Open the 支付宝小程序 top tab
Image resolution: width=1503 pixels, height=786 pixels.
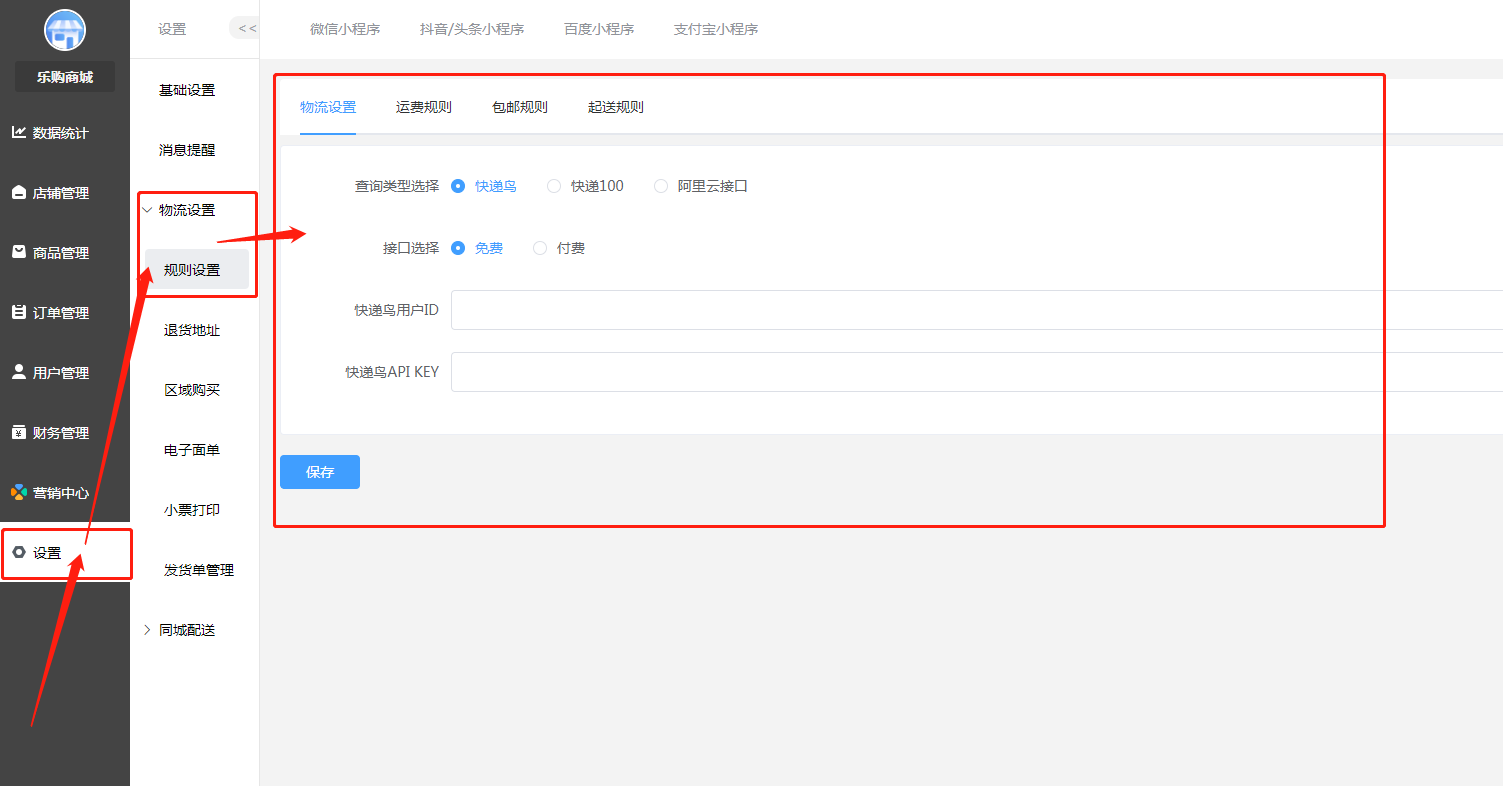pyautogui.click(x=716, y=29)
